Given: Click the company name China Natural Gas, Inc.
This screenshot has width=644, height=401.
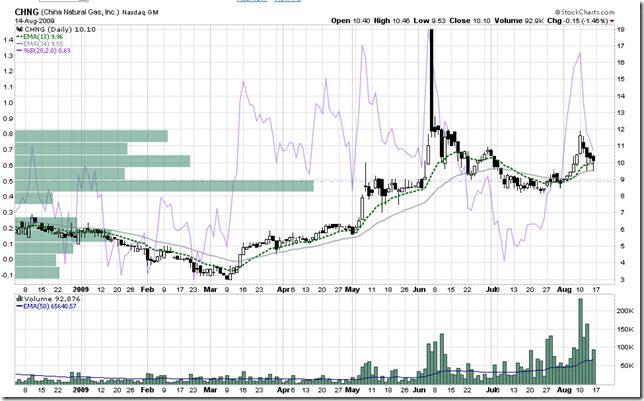Looking at the screenshot, I should coord(81,12).
